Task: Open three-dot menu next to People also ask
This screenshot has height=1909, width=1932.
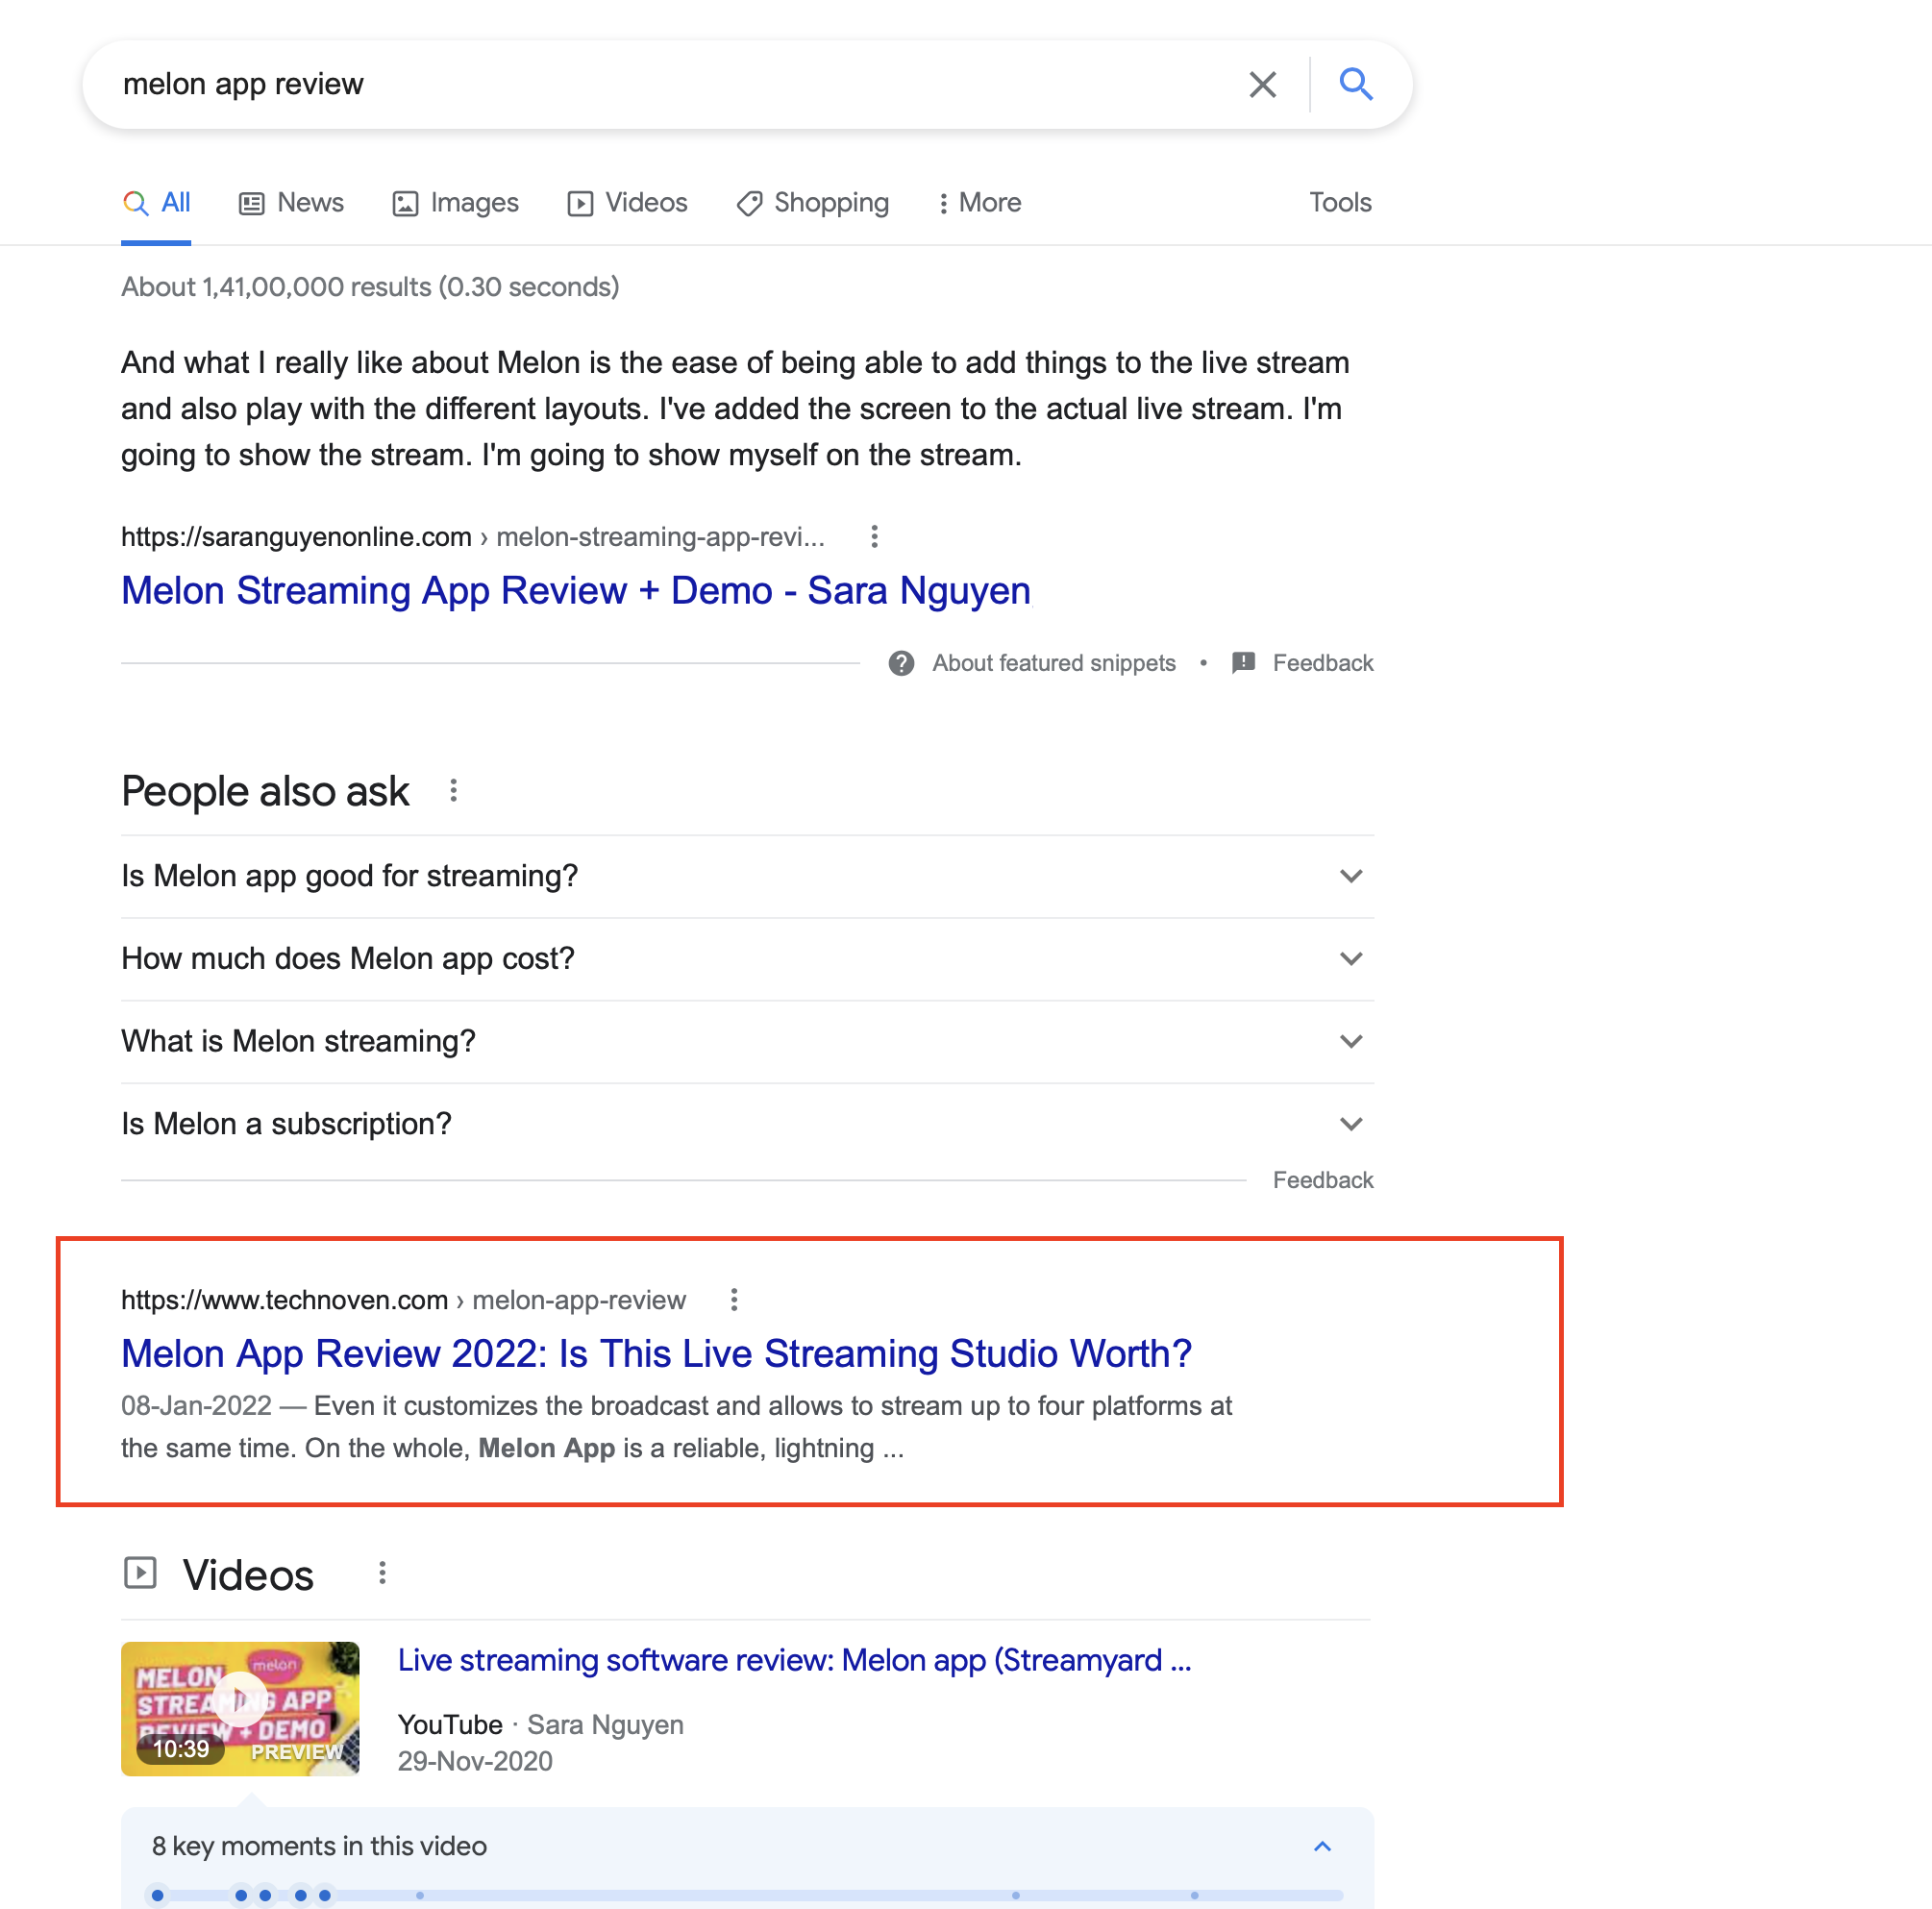Action: coord(453,791)
